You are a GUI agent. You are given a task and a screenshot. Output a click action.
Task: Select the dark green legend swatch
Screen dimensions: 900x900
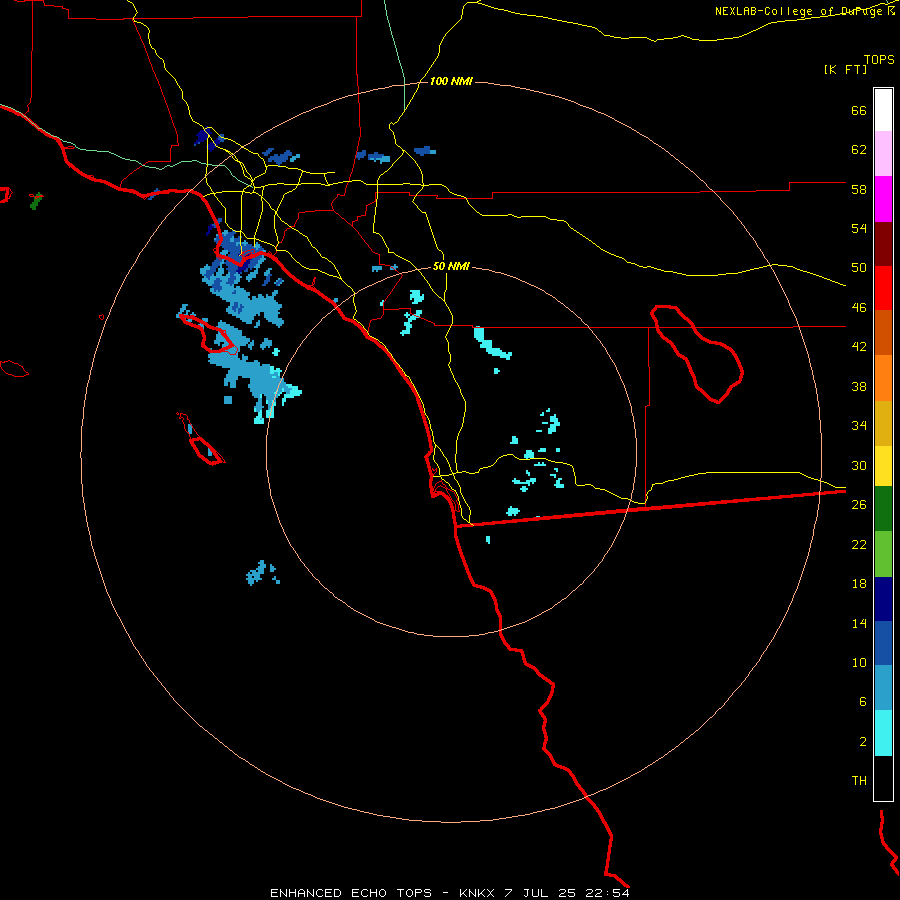[x=883, y=509]
